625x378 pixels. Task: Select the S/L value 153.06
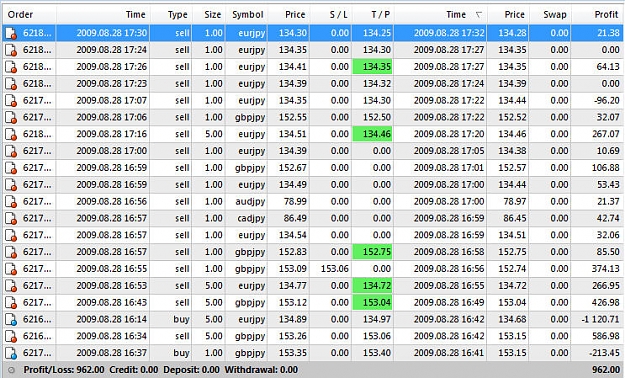[x=334, y=269]
